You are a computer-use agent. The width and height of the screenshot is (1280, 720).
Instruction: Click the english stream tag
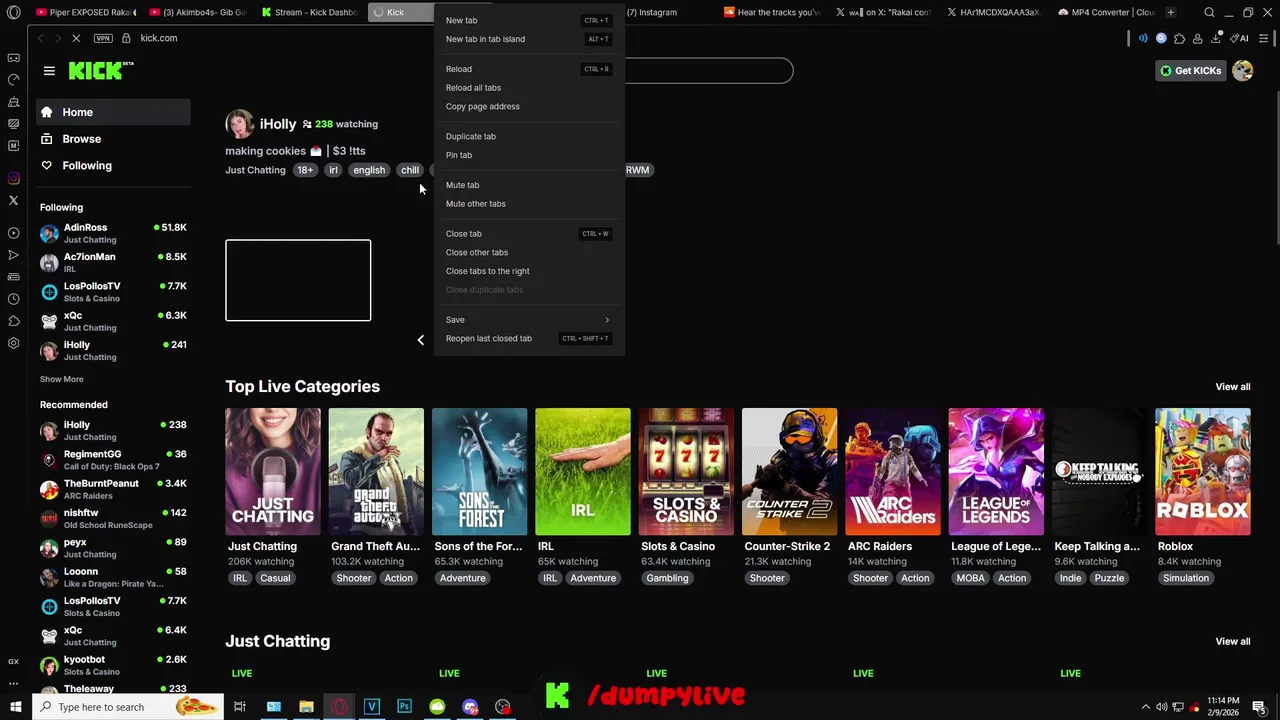click(369, 170)
